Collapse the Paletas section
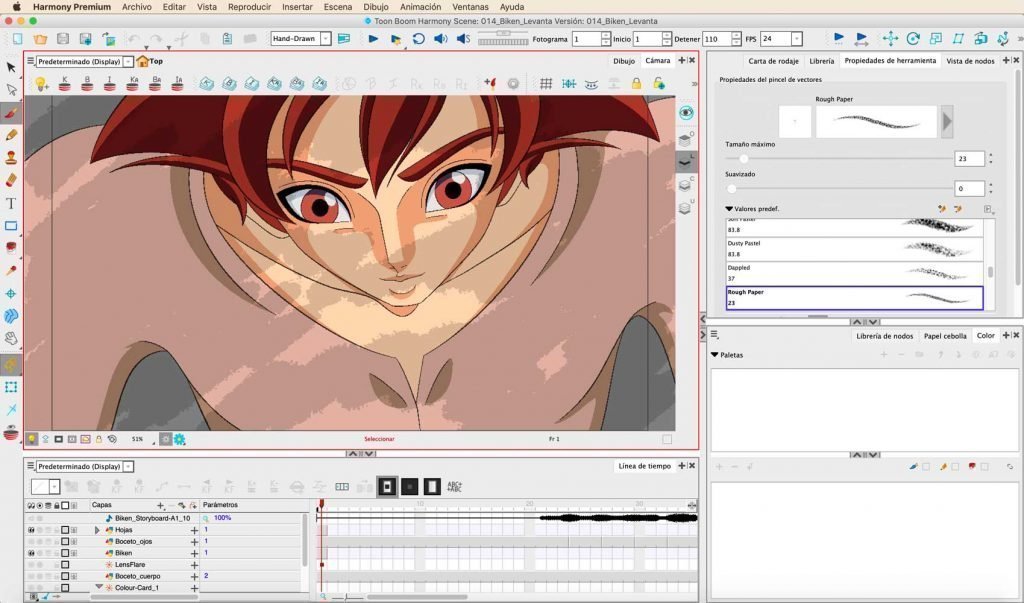Image resolution: width=1024 pixels, height=603 pixels. click(x=714, y=355)
